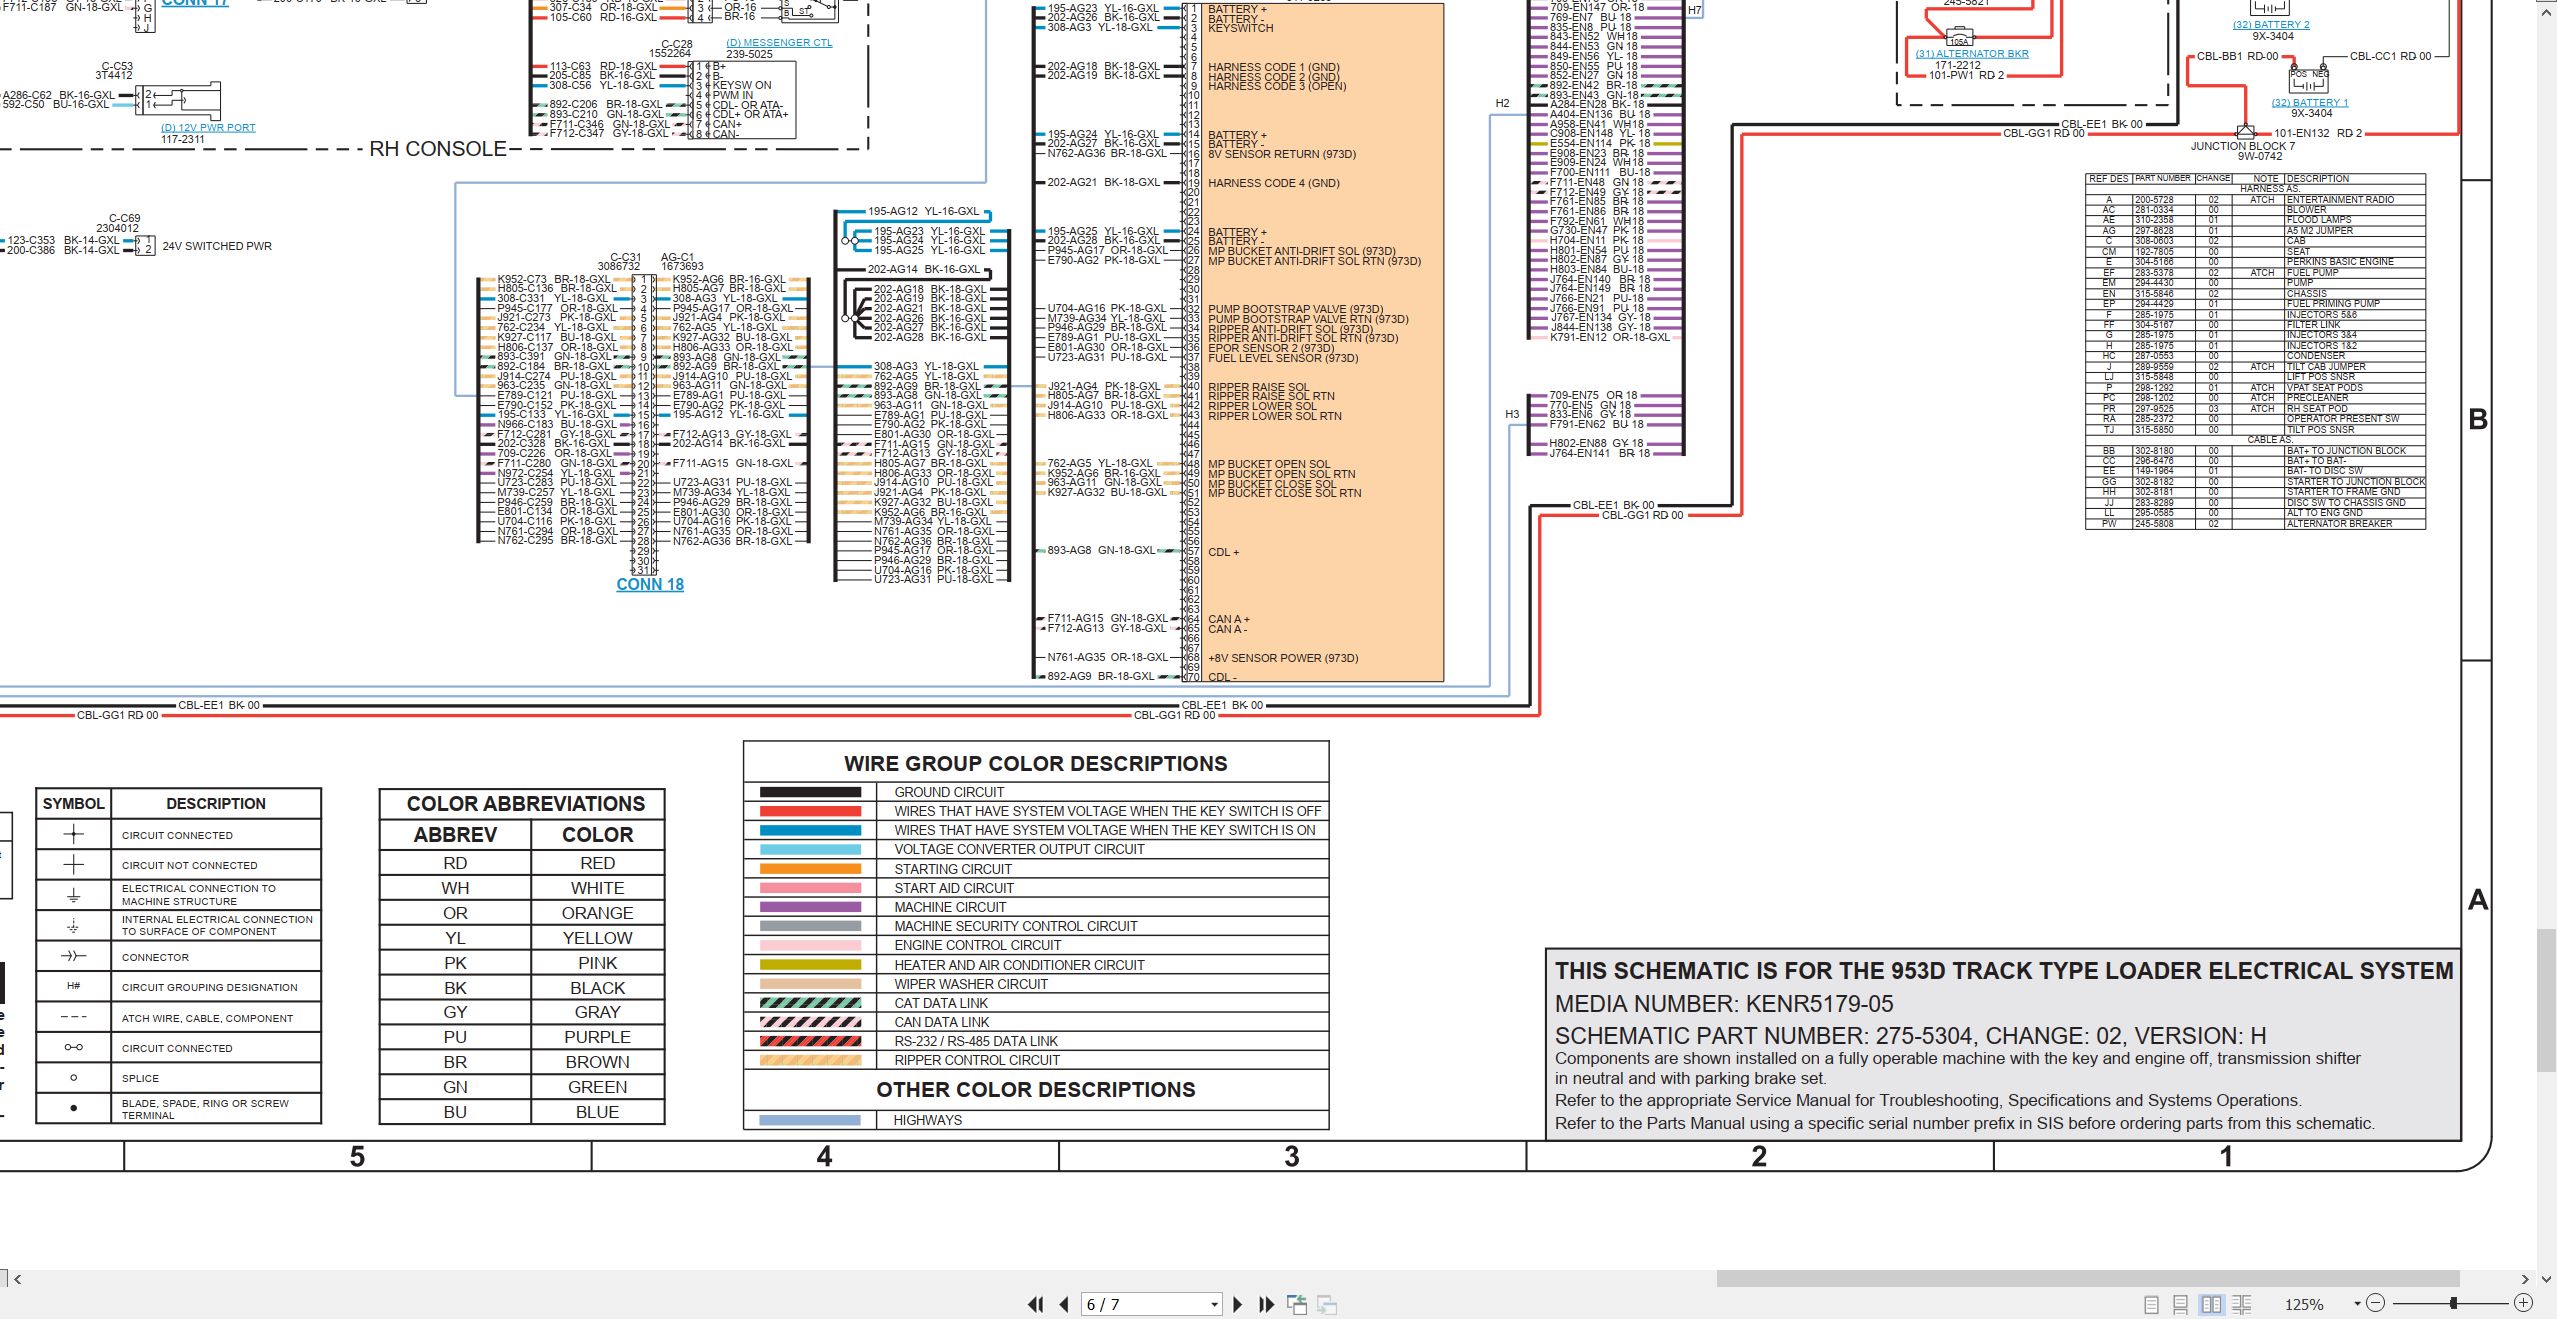This screenshot has width=2557, height=1319.
Task: Select continuous facing view mode
Action: (2242, 1304)
